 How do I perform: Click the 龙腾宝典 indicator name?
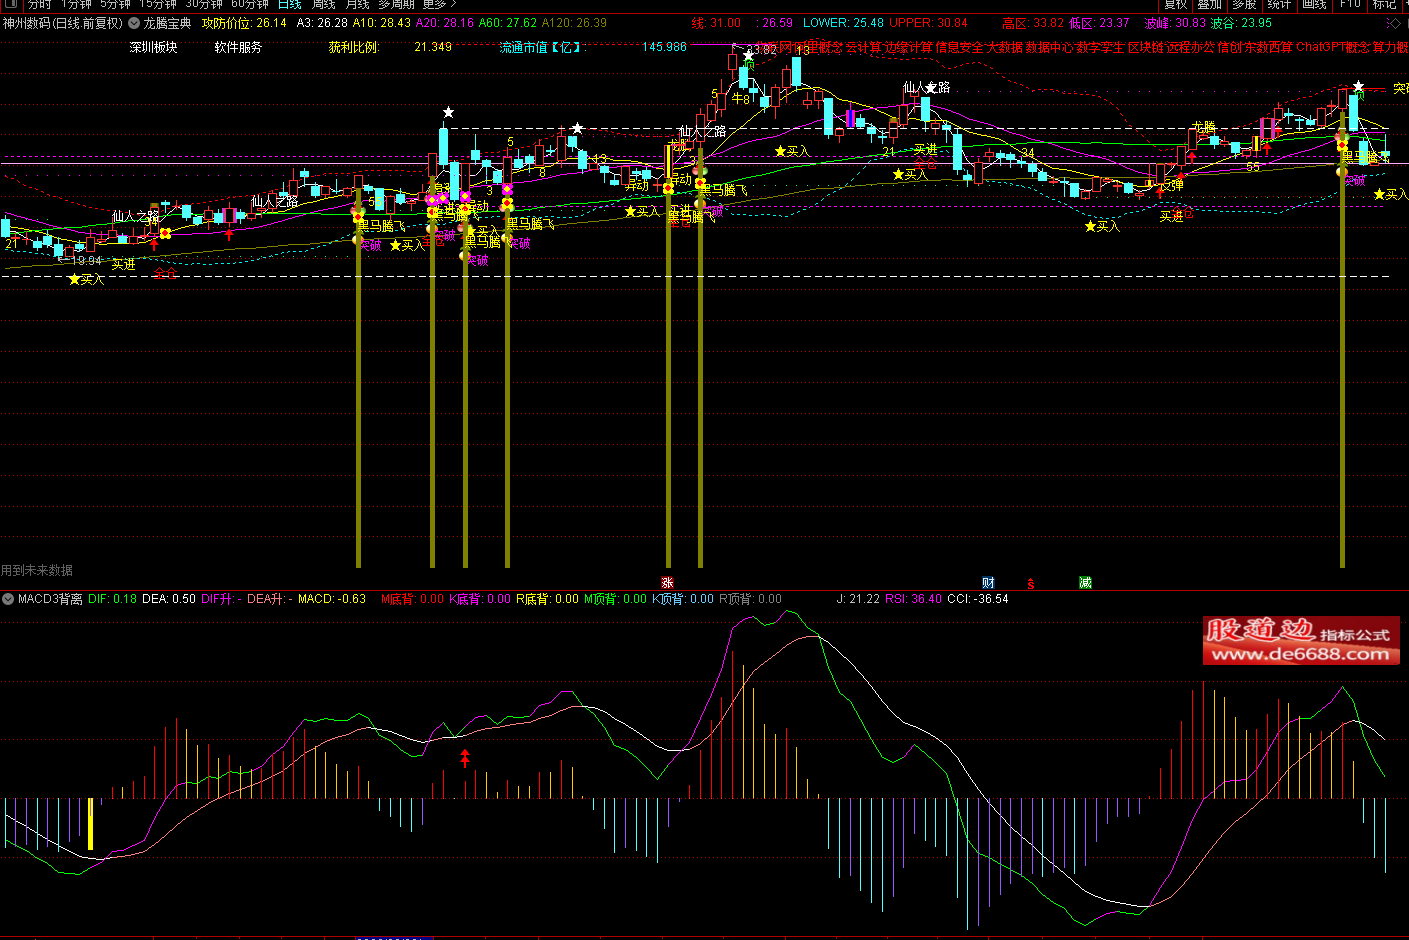point(168,23)
